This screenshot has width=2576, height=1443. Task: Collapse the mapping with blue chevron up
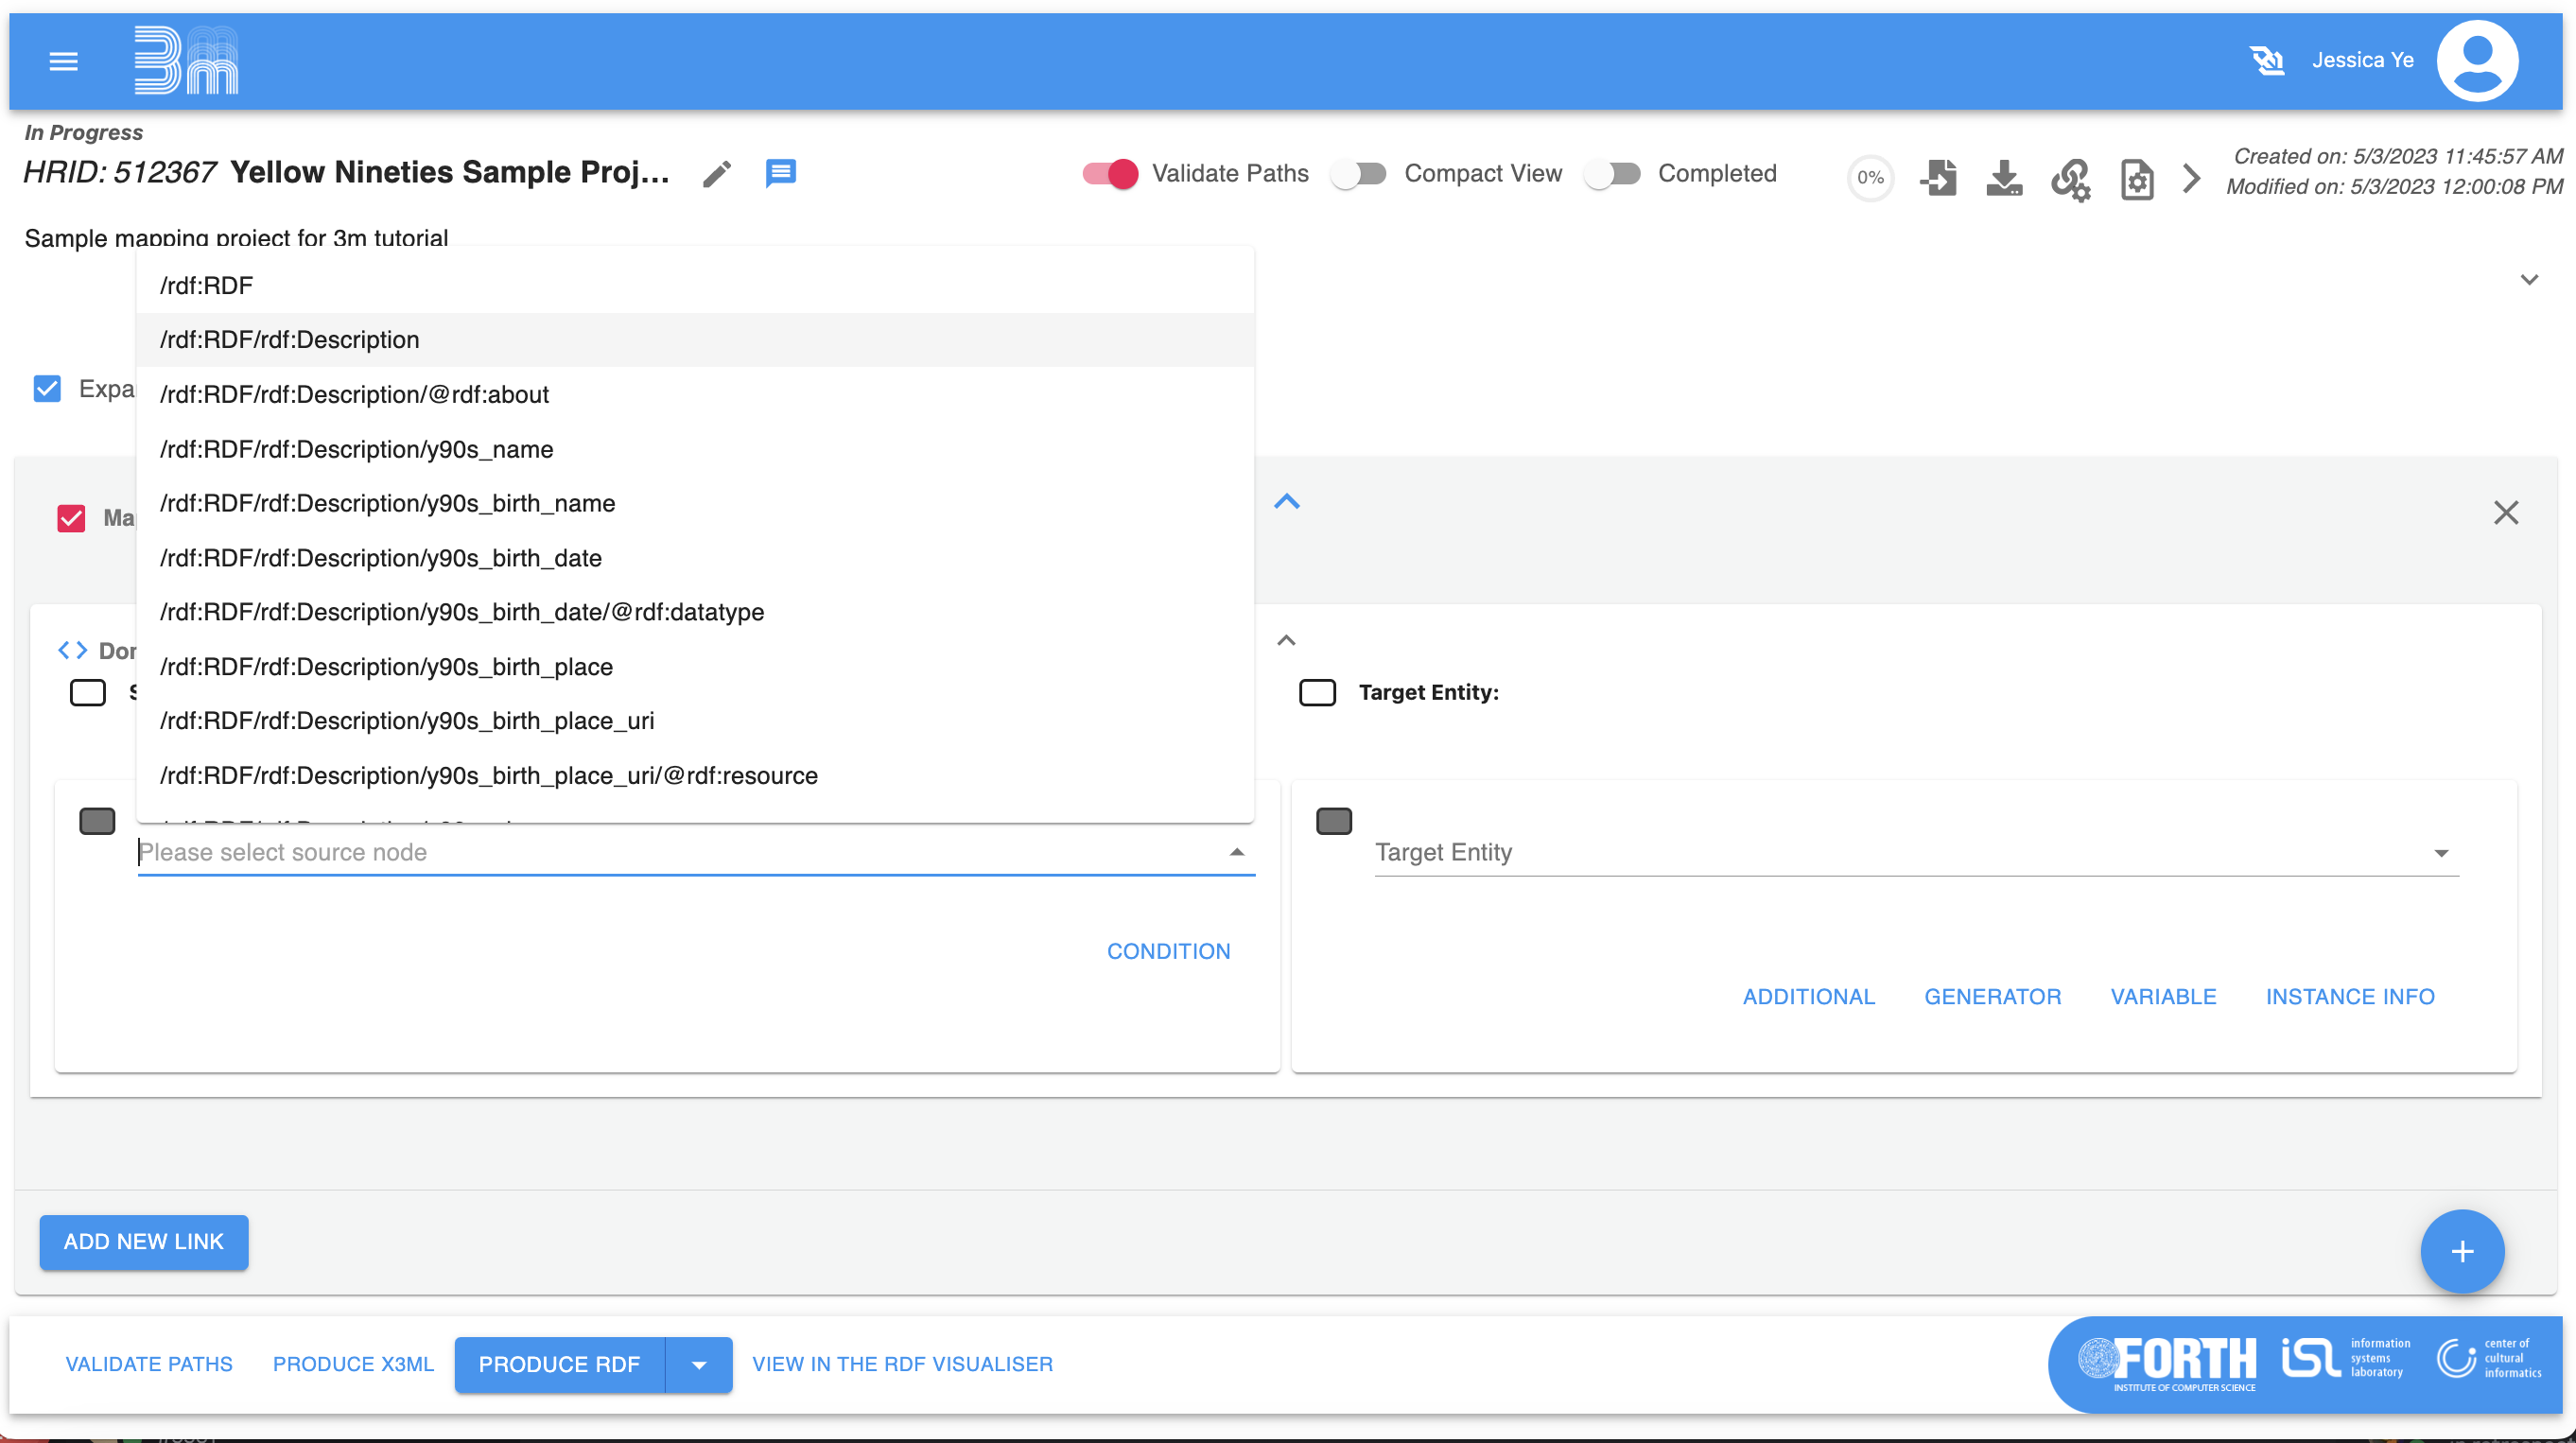click(1286, 502)
